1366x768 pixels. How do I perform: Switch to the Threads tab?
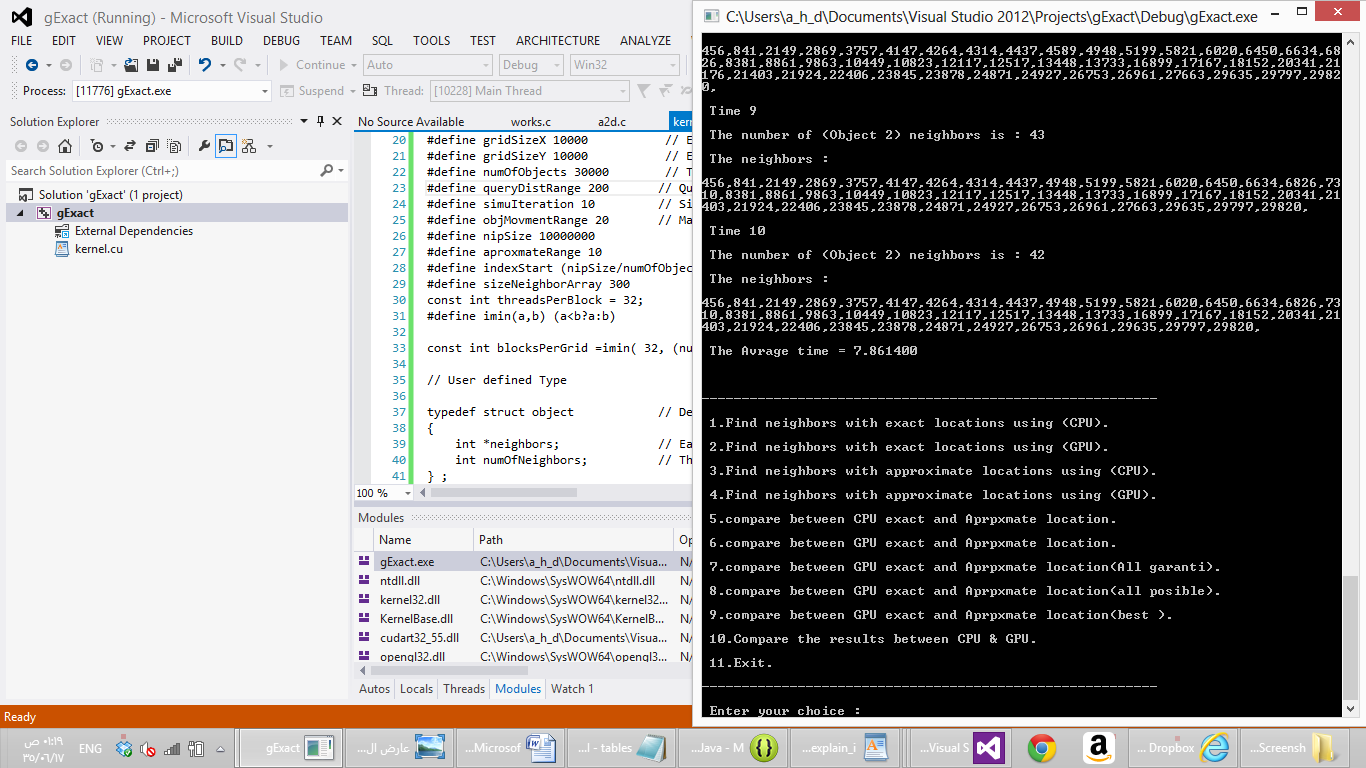pyautogui.click(x=464, y=688)
